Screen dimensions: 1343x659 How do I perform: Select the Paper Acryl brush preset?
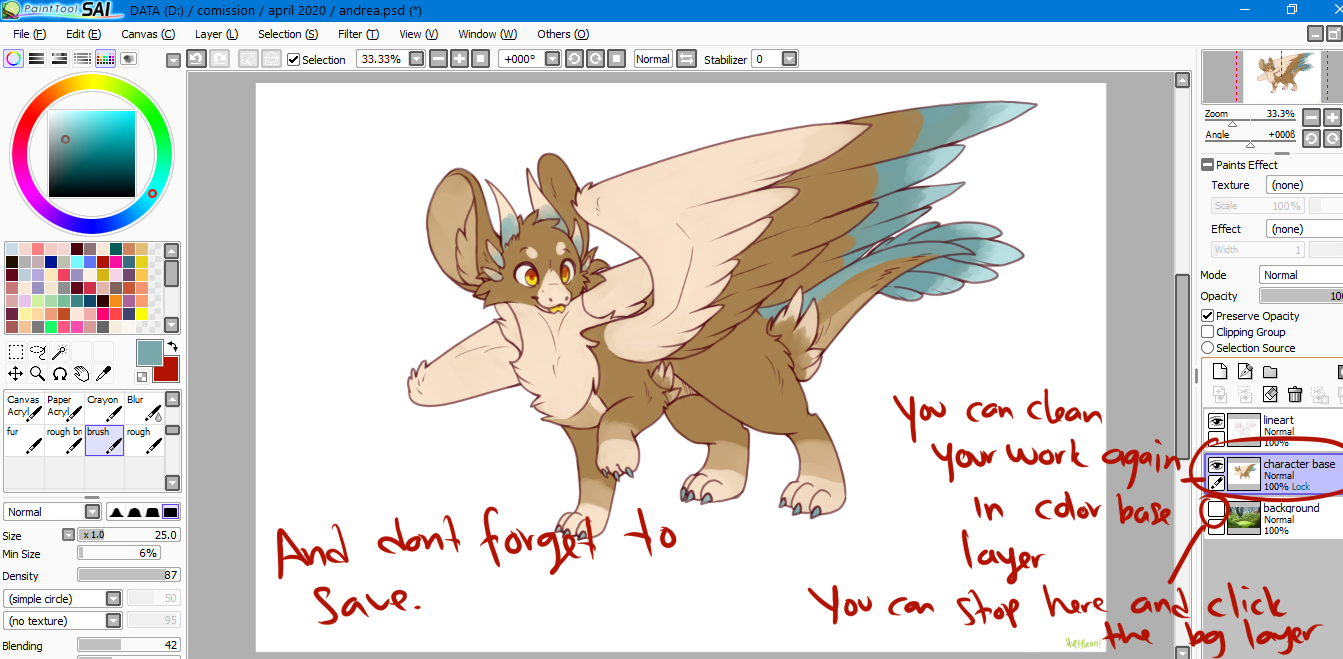coord(64,407)
